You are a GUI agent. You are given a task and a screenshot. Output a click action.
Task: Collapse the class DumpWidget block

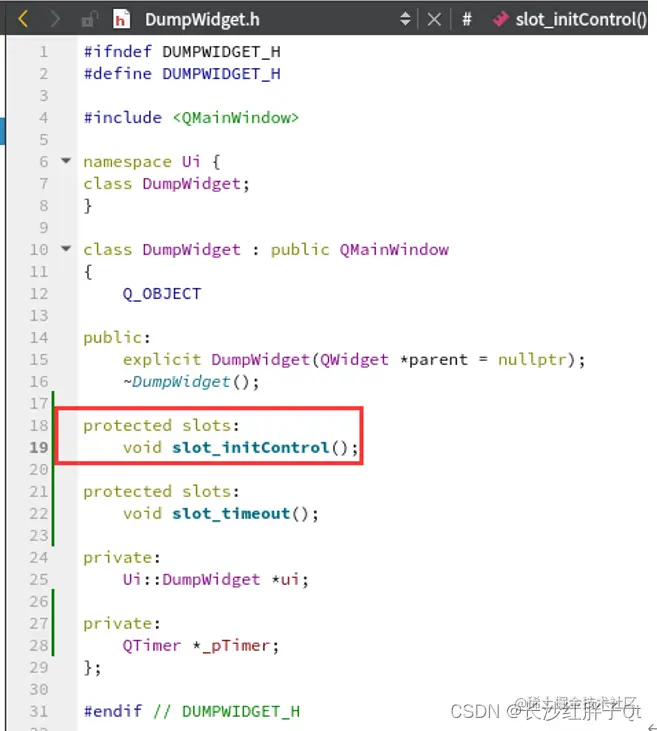click(x=66, y=248)
